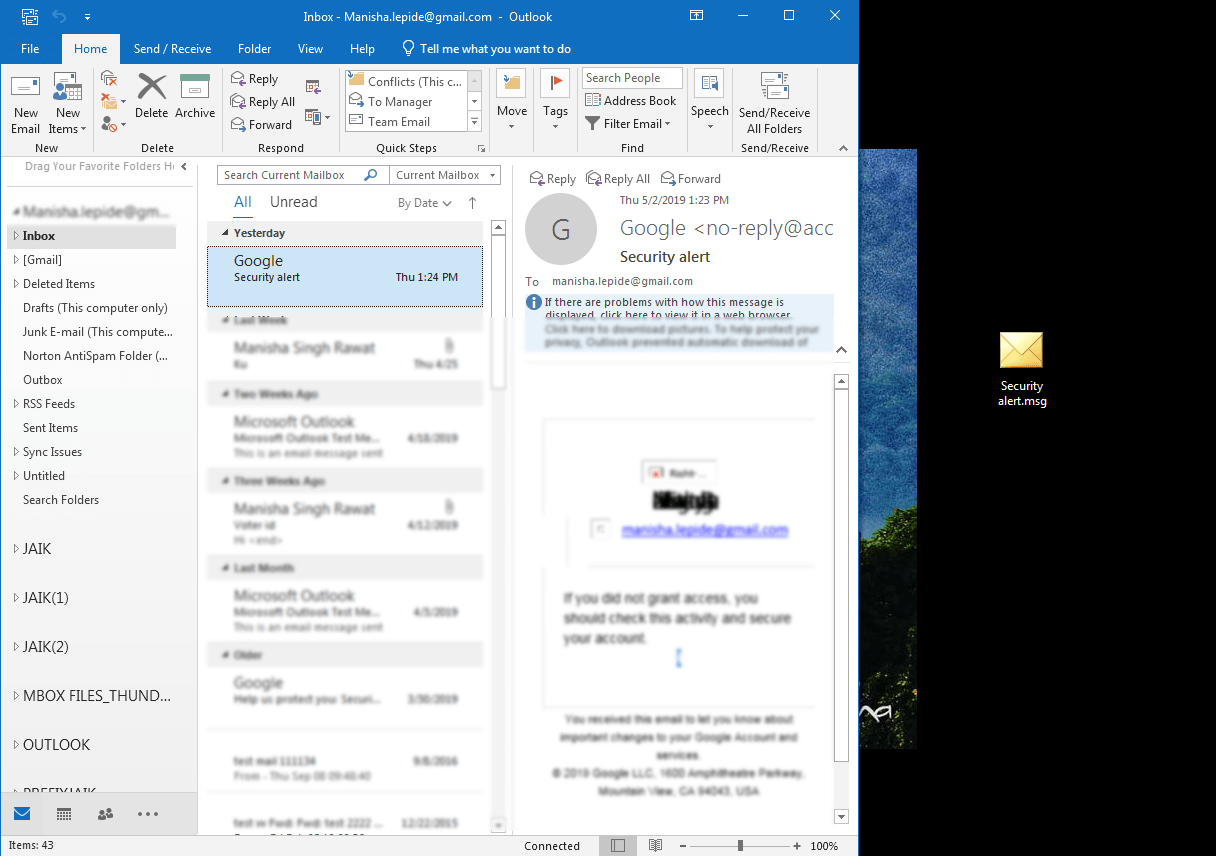Open the Move dropdown

(512, 102)
